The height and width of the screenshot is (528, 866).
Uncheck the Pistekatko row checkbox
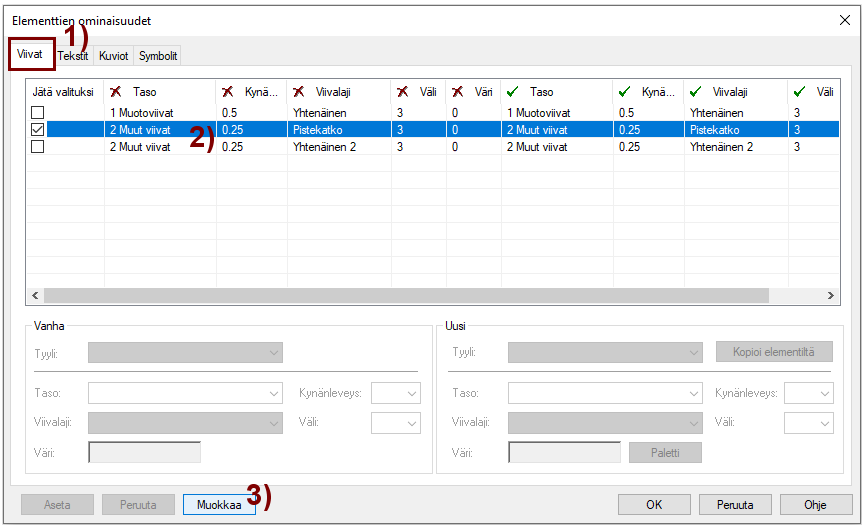pyautogui.click(x=38, y=130)
